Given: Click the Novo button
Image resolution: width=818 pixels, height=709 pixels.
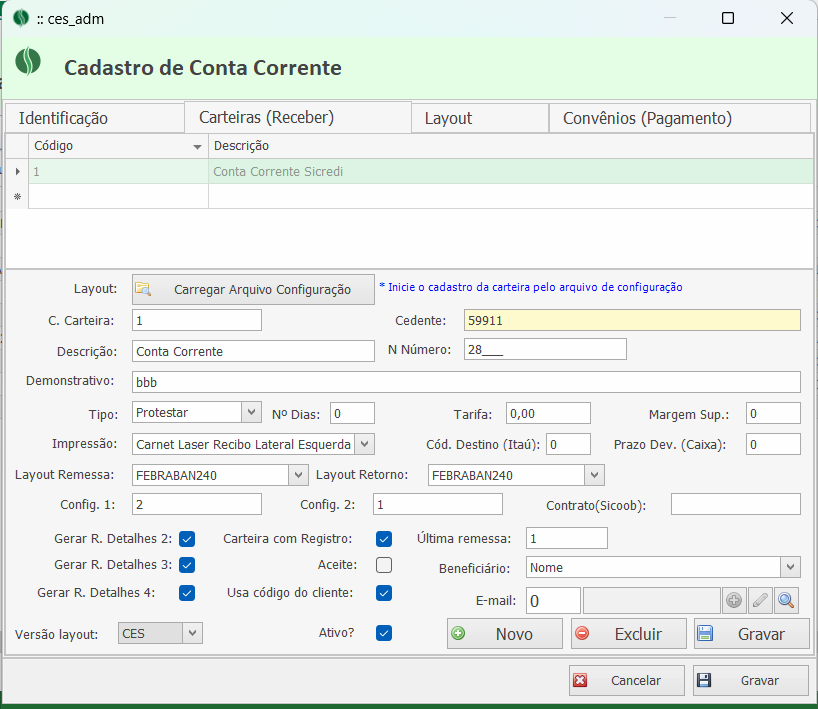Looking at the screenshot, I should [x=504, y=634].
